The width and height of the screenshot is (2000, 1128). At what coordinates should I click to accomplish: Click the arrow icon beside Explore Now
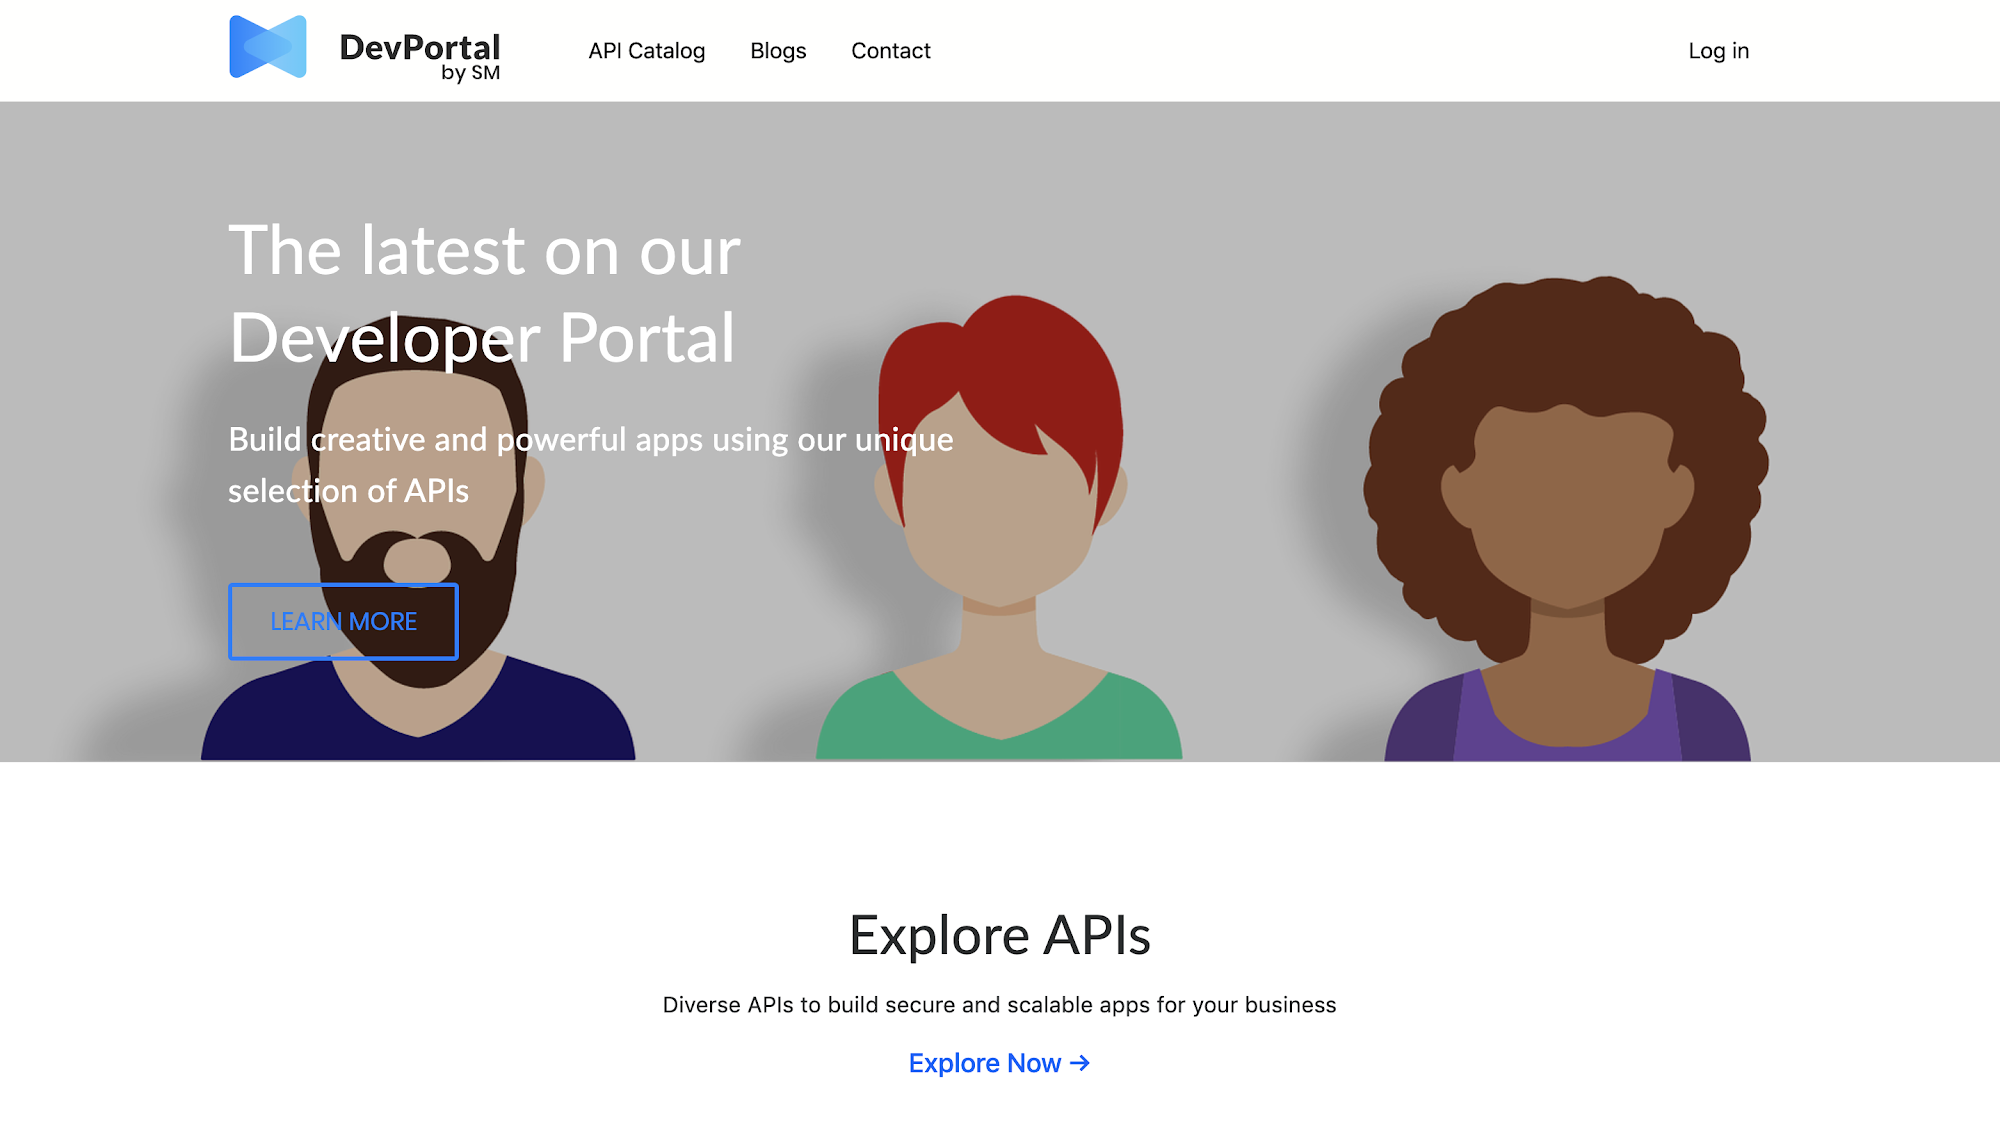[x=1080, y=1063]
